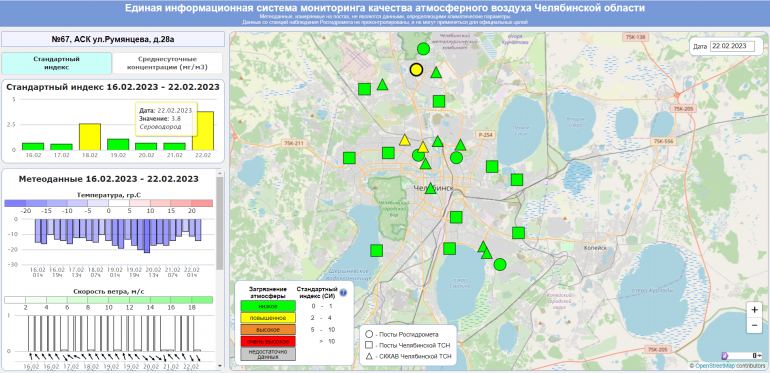Click the yellow circle station marker with black outline
Viewport: 770px width, 373px height.
[x=416, y=70]
